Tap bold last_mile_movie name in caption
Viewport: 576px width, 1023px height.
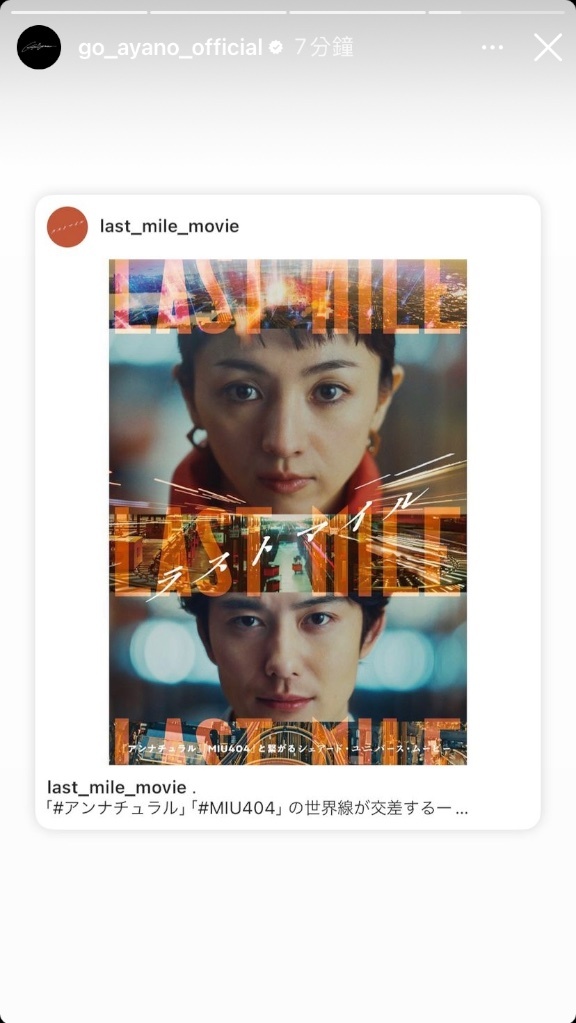tap(117, 787)
